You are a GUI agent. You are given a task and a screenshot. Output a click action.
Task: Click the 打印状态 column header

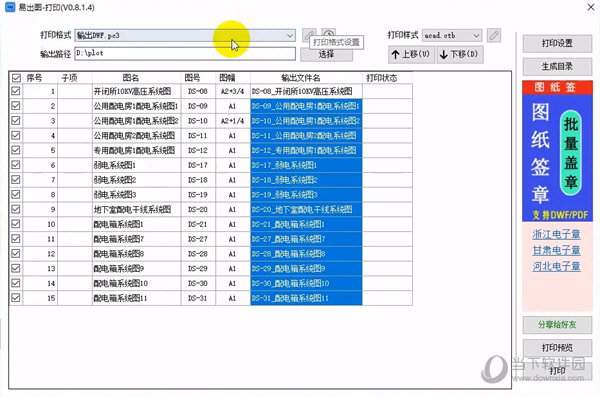point(387,78)
